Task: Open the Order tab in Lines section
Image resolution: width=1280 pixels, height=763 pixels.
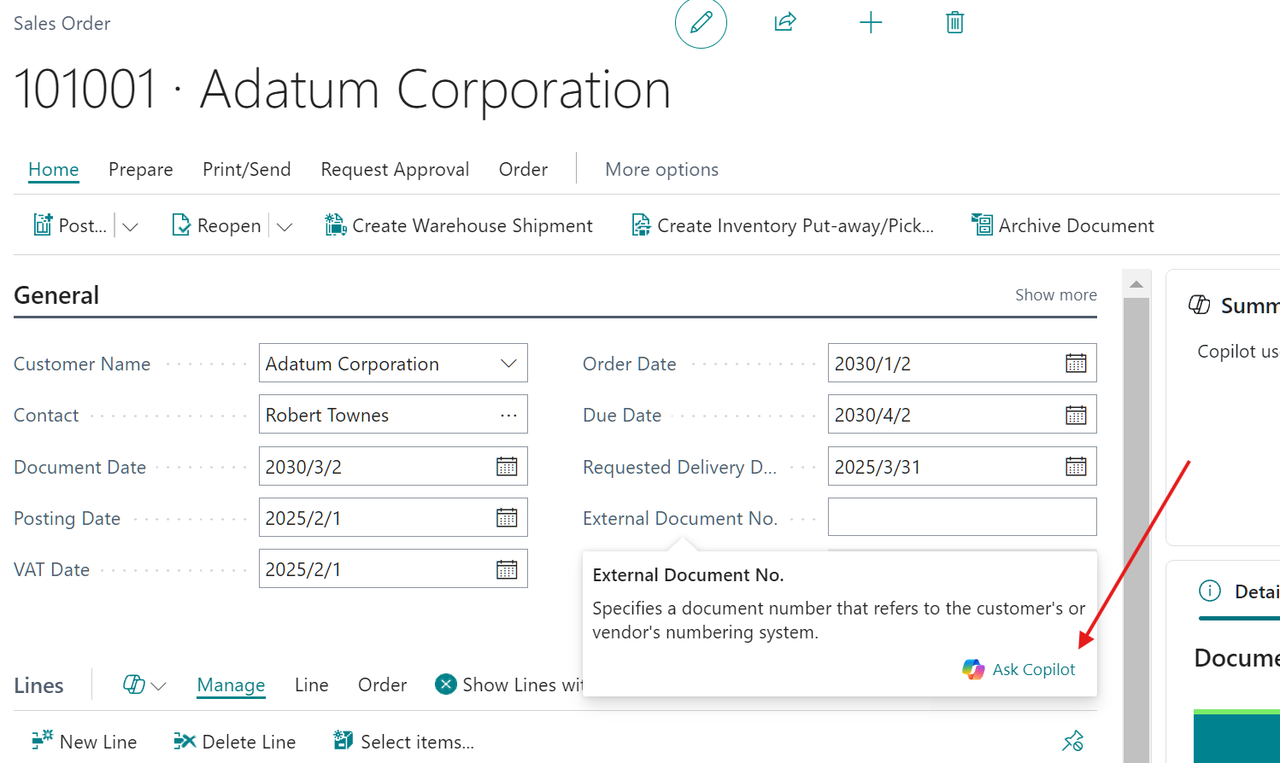Action: coord(382,684)
